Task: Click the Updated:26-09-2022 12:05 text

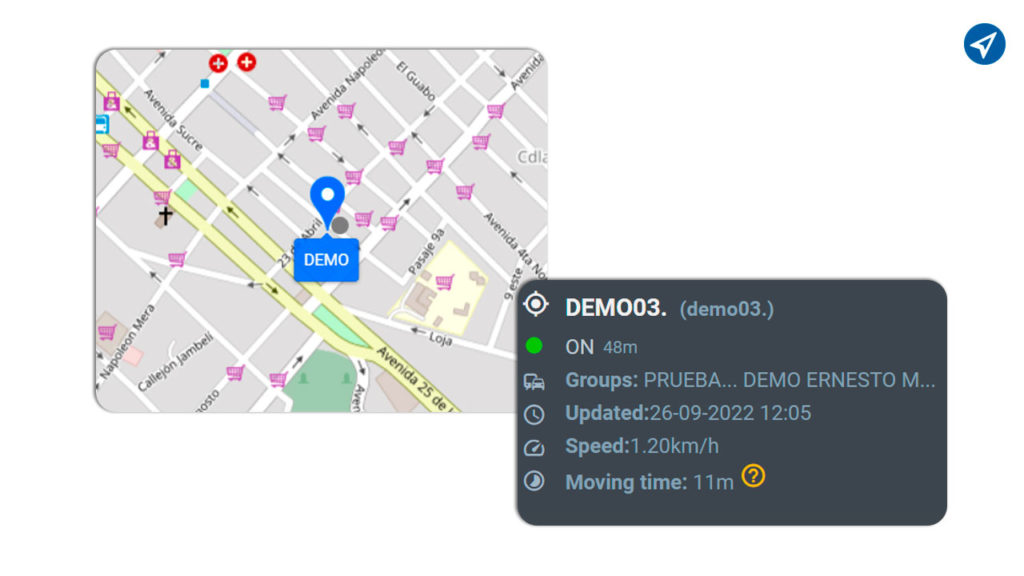Action: [x=688, y=413]
